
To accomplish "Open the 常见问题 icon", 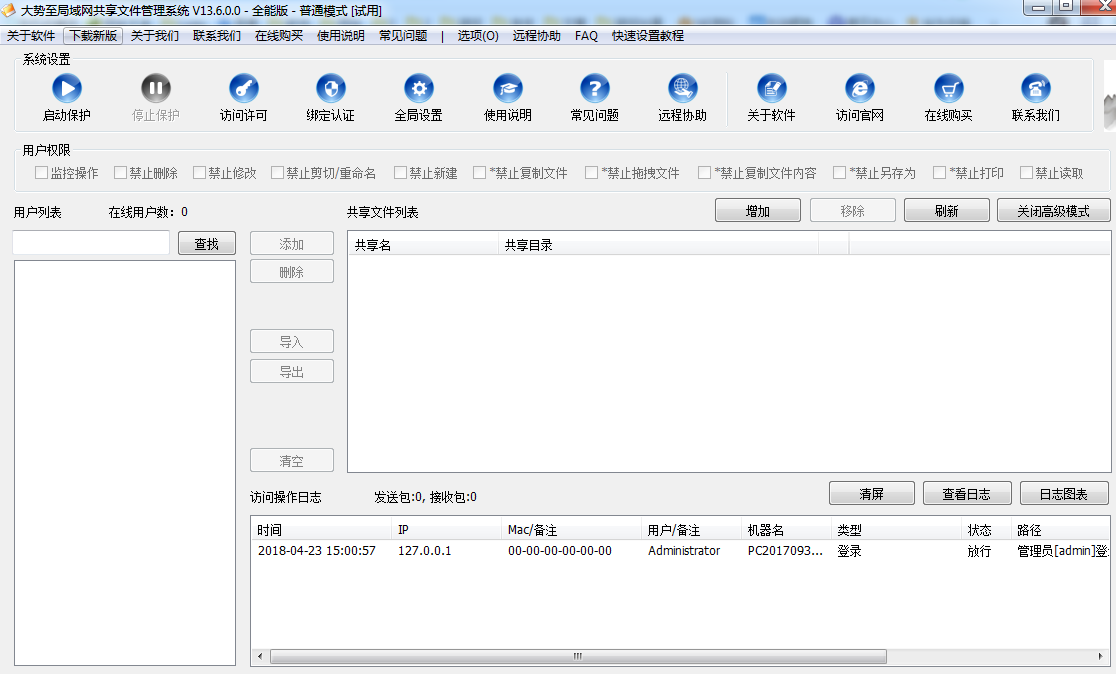I will click(594, 89).
